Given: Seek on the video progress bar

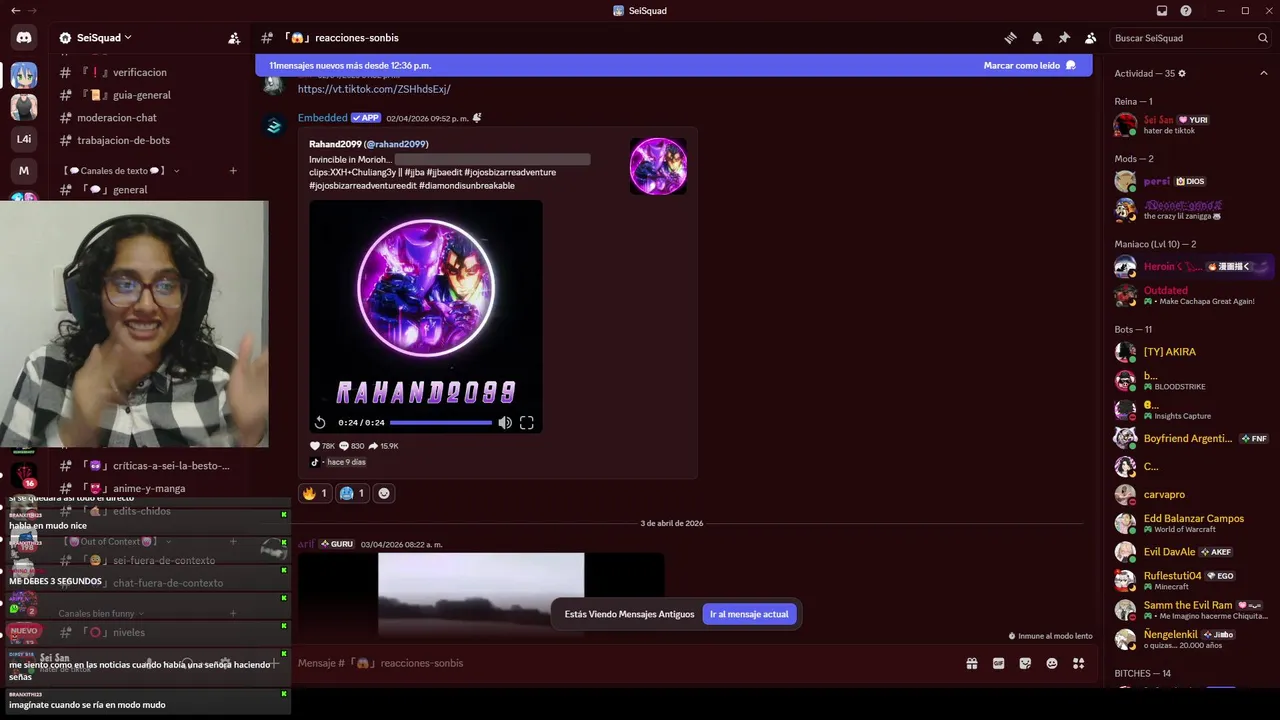Looking at the screenshot, I should click(x=441, y=423).
